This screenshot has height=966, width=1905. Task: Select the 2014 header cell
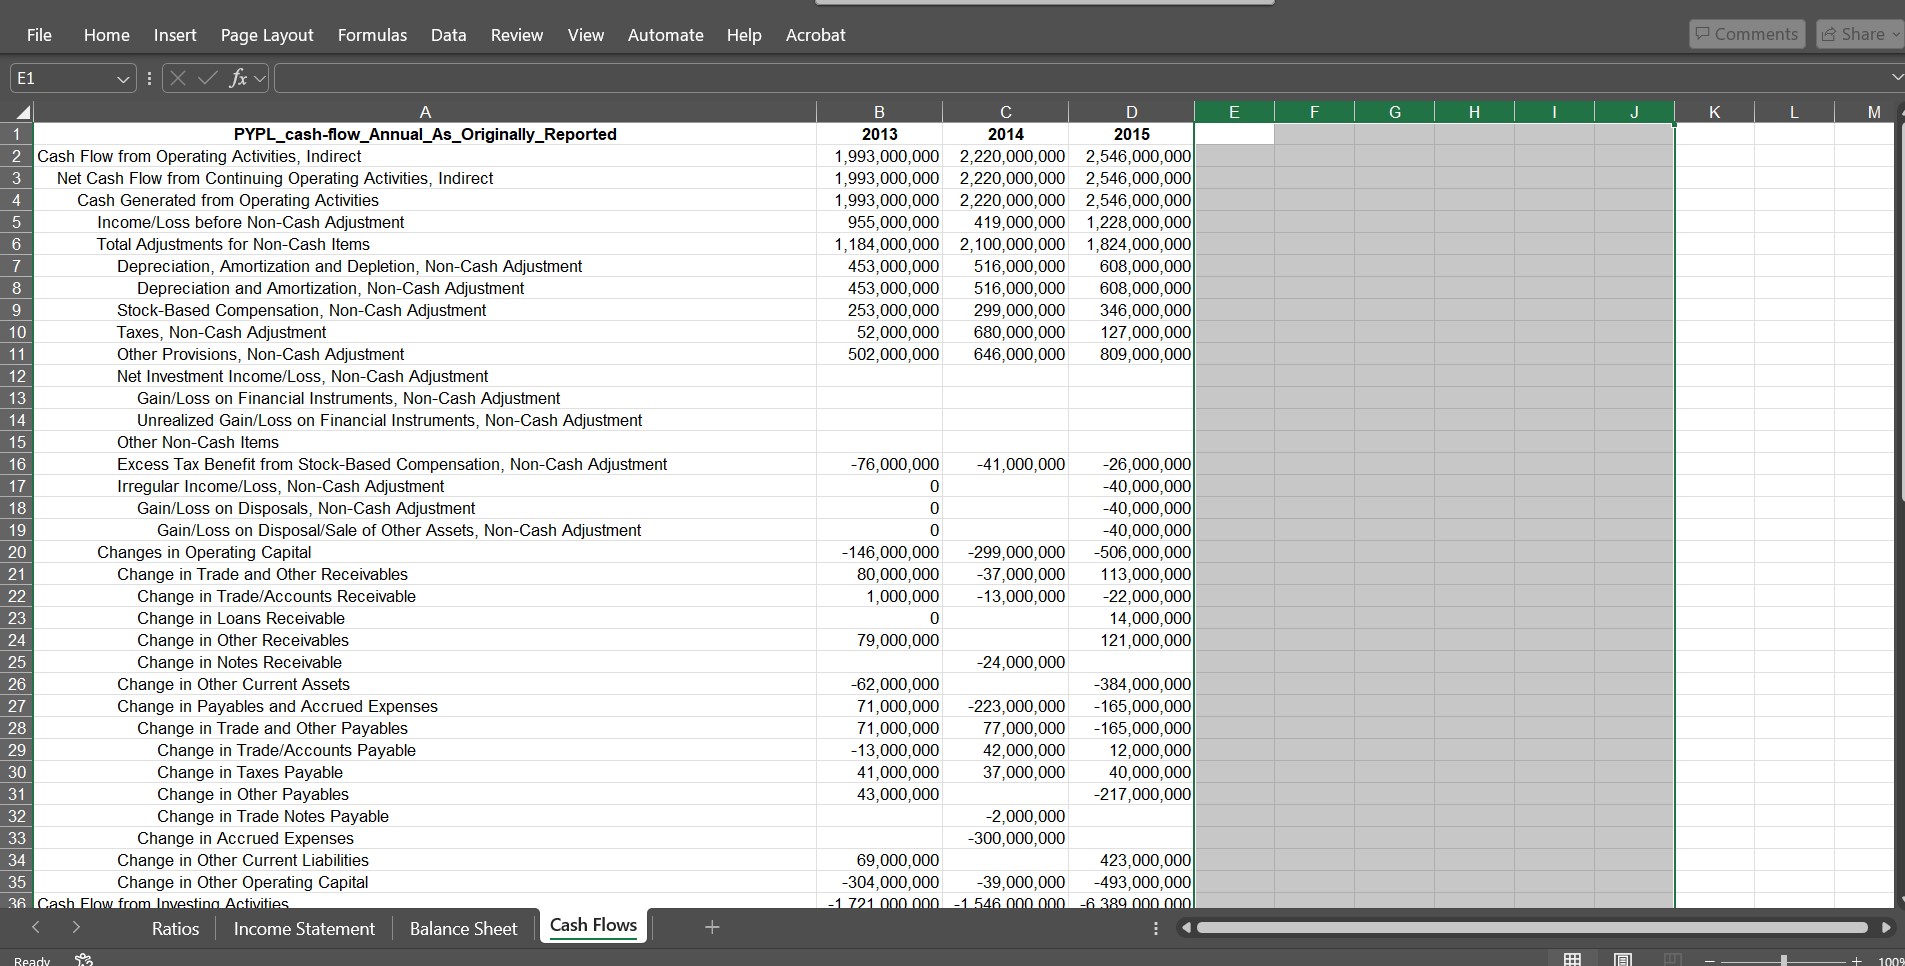pos(1005,134)
